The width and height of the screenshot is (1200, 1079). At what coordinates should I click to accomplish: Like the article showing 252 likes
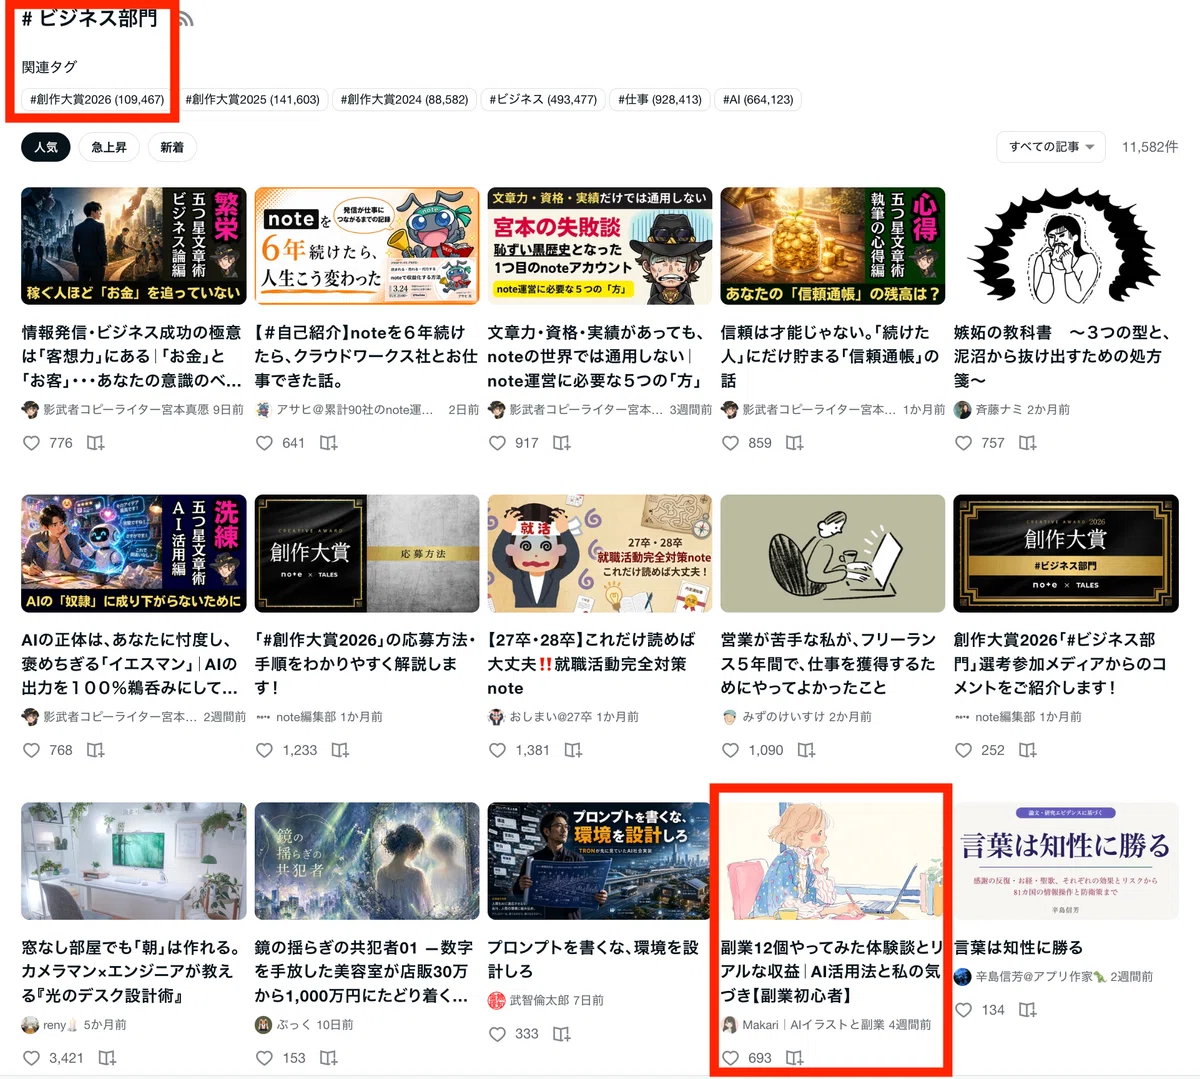[963, 750]
